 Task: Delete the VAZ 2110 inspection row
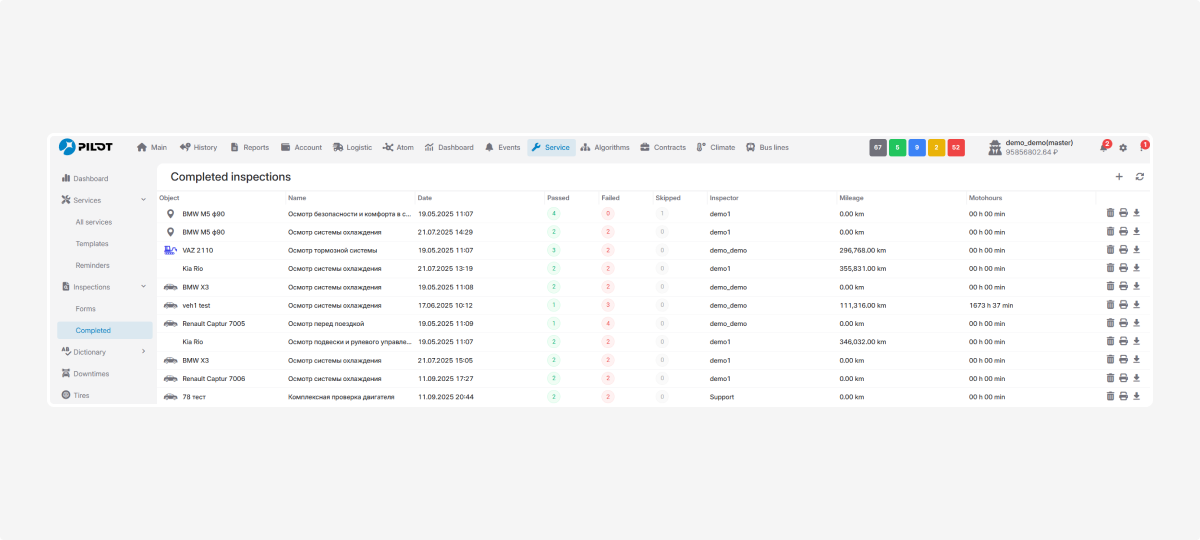[x=1110, y=249]
